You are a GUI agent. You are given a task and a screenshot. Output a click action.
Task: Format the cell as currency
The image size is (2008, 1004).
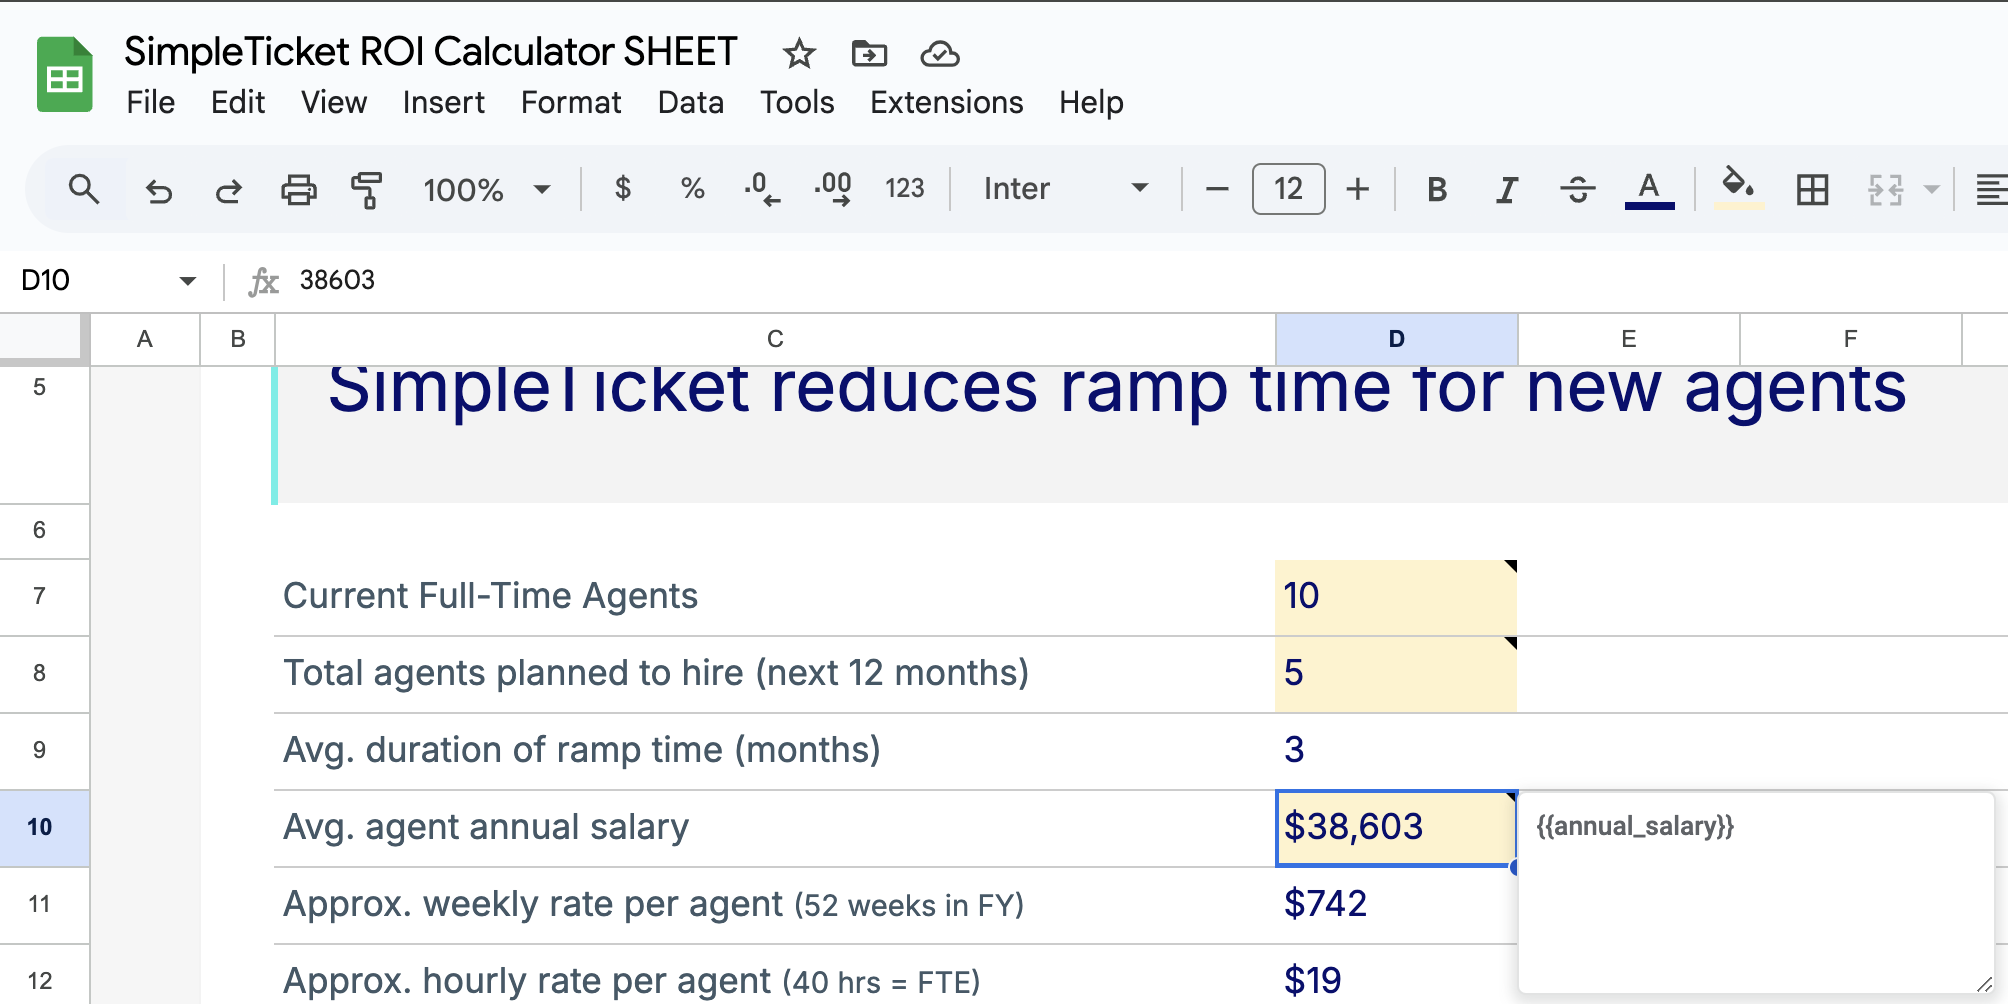point(622,189)
